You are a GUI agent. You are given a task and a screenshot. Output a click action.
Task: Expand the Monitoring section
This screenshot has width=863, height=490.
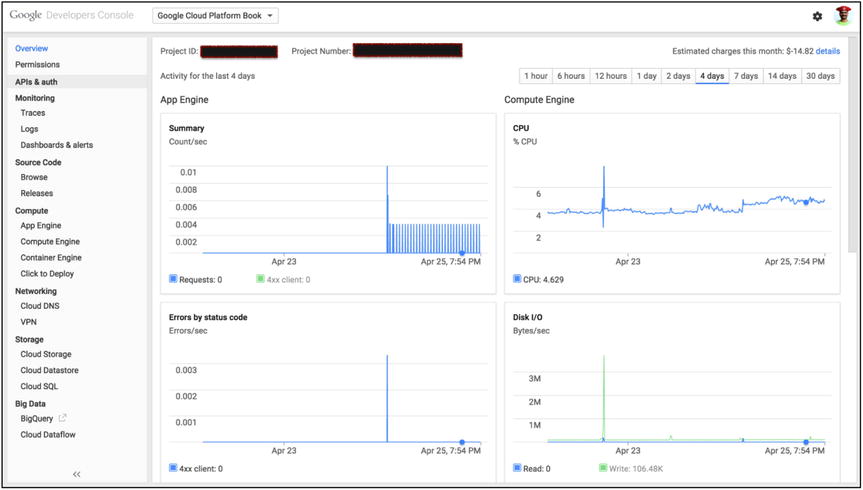click(x=35, y=98)
